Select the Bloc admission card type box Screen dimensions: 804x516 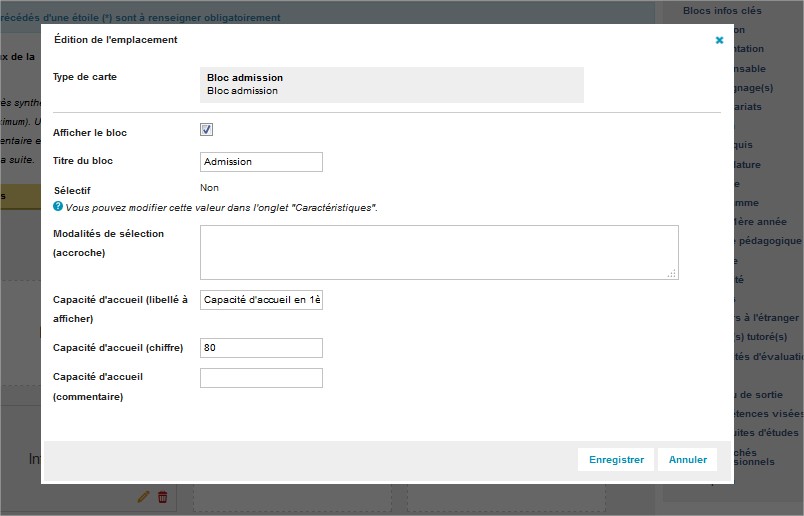[x=392, y=85]
